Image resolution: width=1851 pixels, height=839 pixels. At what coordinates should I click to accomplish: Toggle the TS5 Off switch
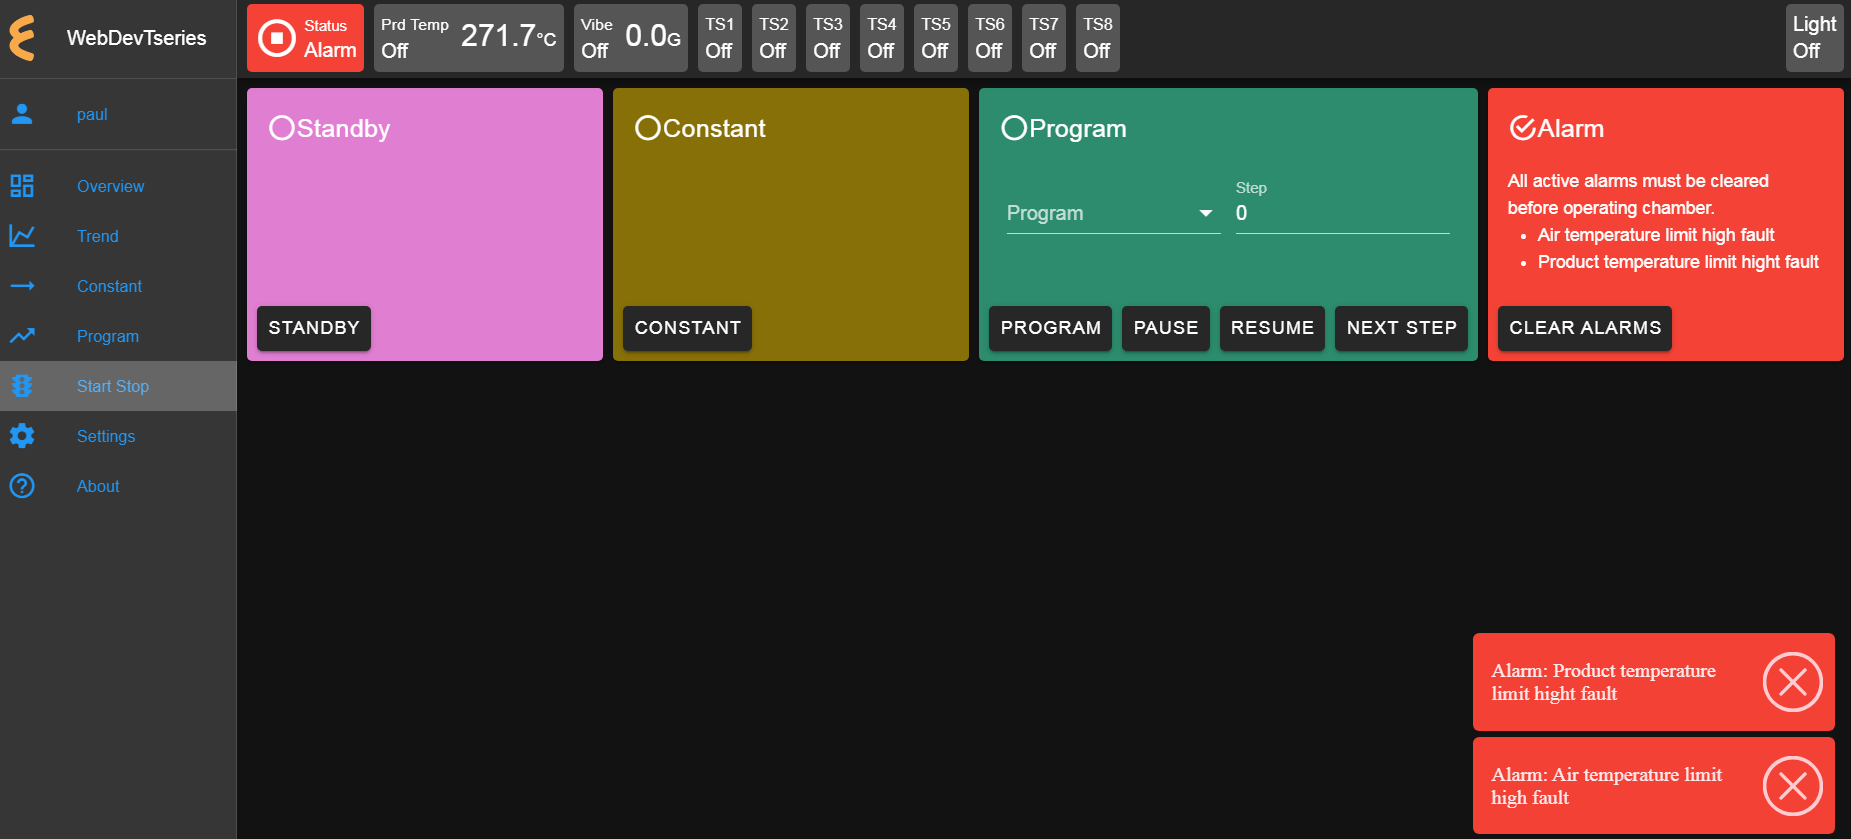[x=936, y=38]
